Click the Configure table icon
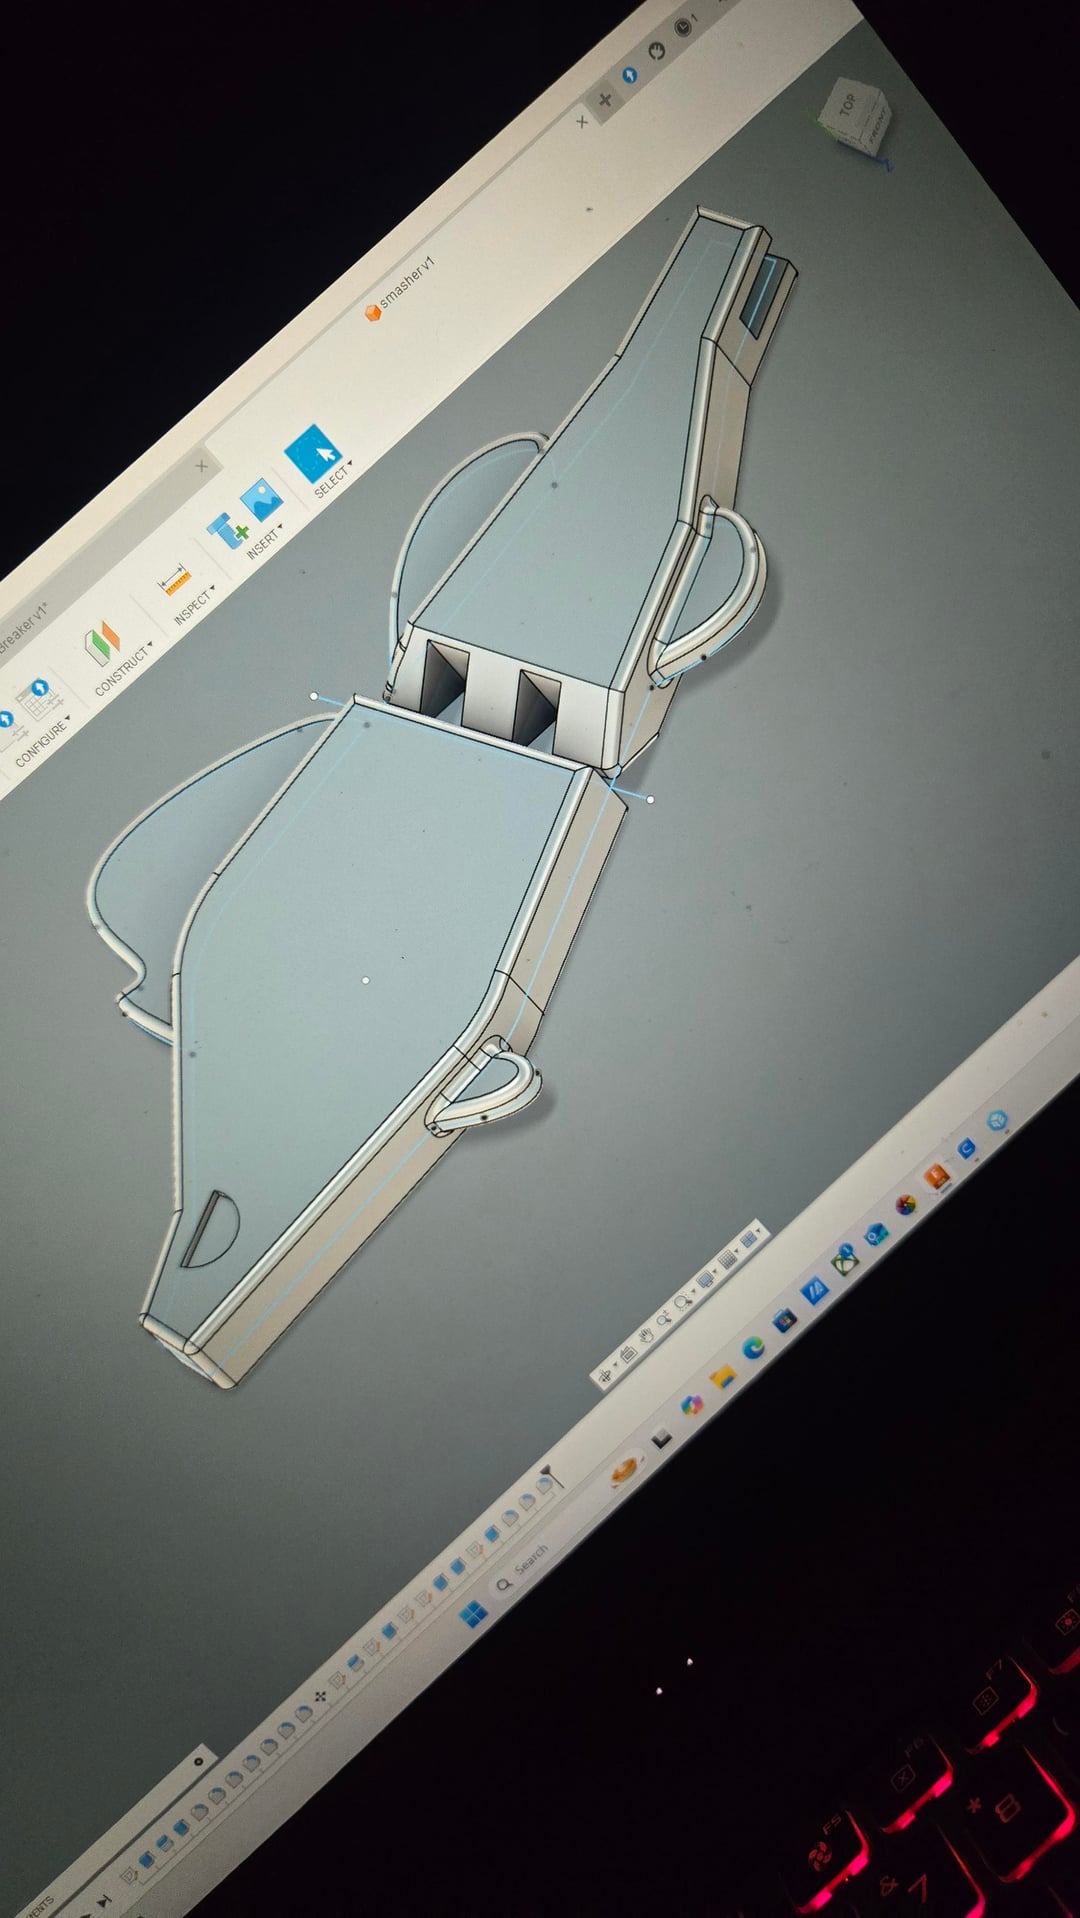 tap(38, 700)
